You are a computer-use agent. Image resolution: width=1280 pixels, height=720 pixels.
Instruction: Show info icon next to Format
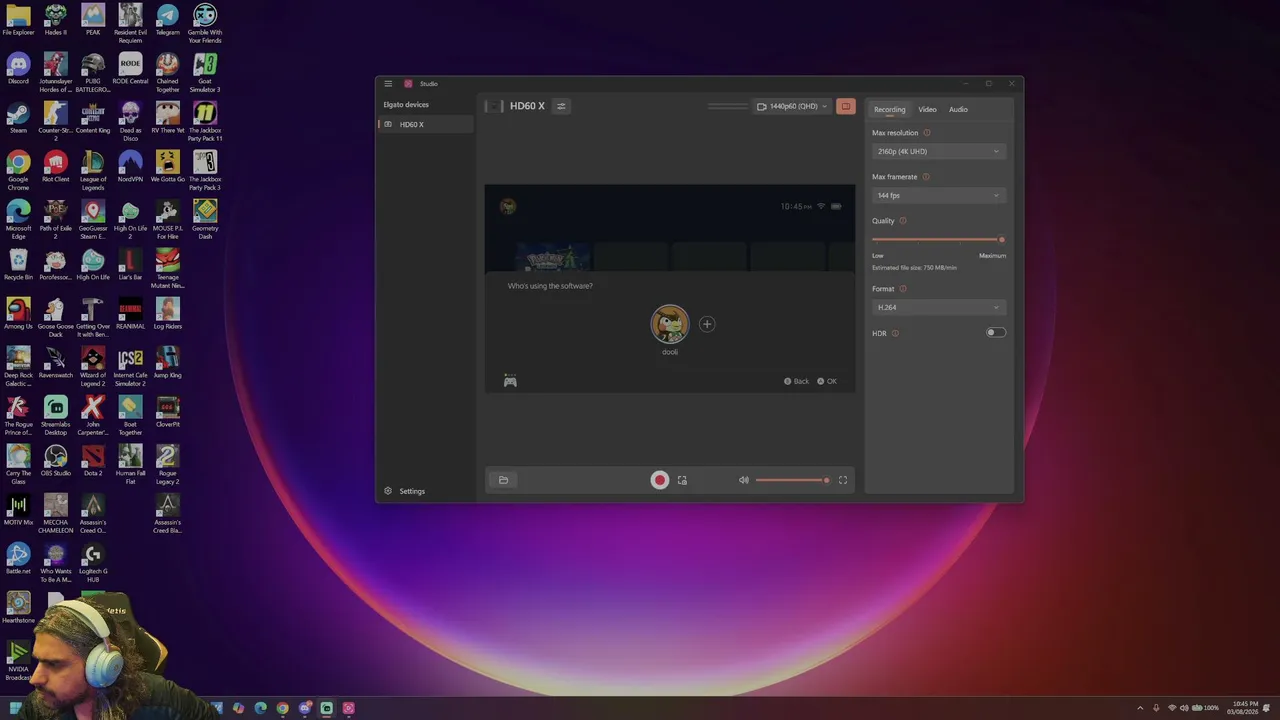click(903, 289)
